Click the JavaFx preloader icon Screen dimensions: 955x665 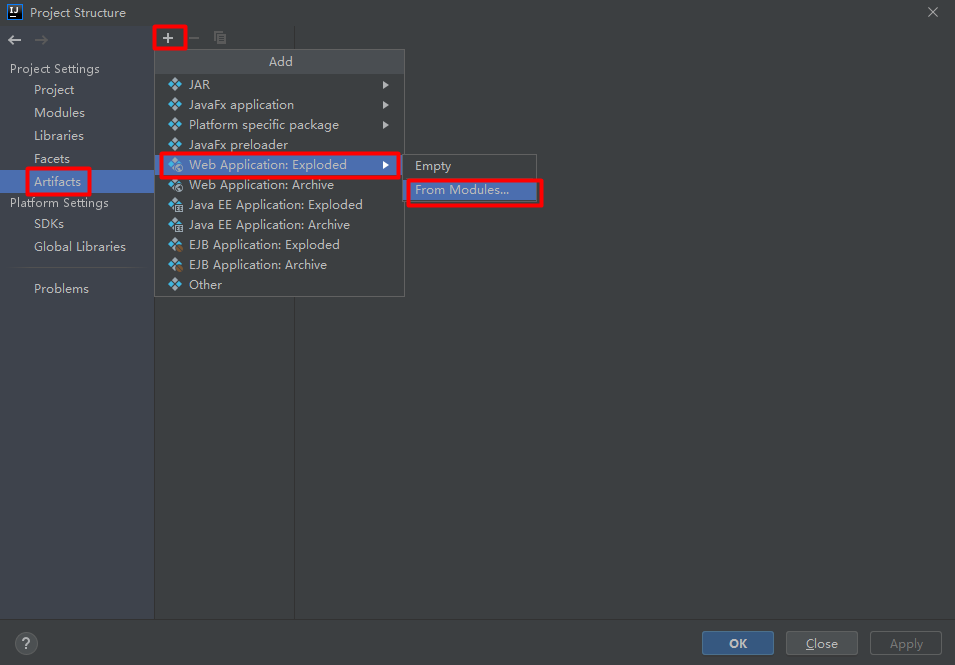175,144
